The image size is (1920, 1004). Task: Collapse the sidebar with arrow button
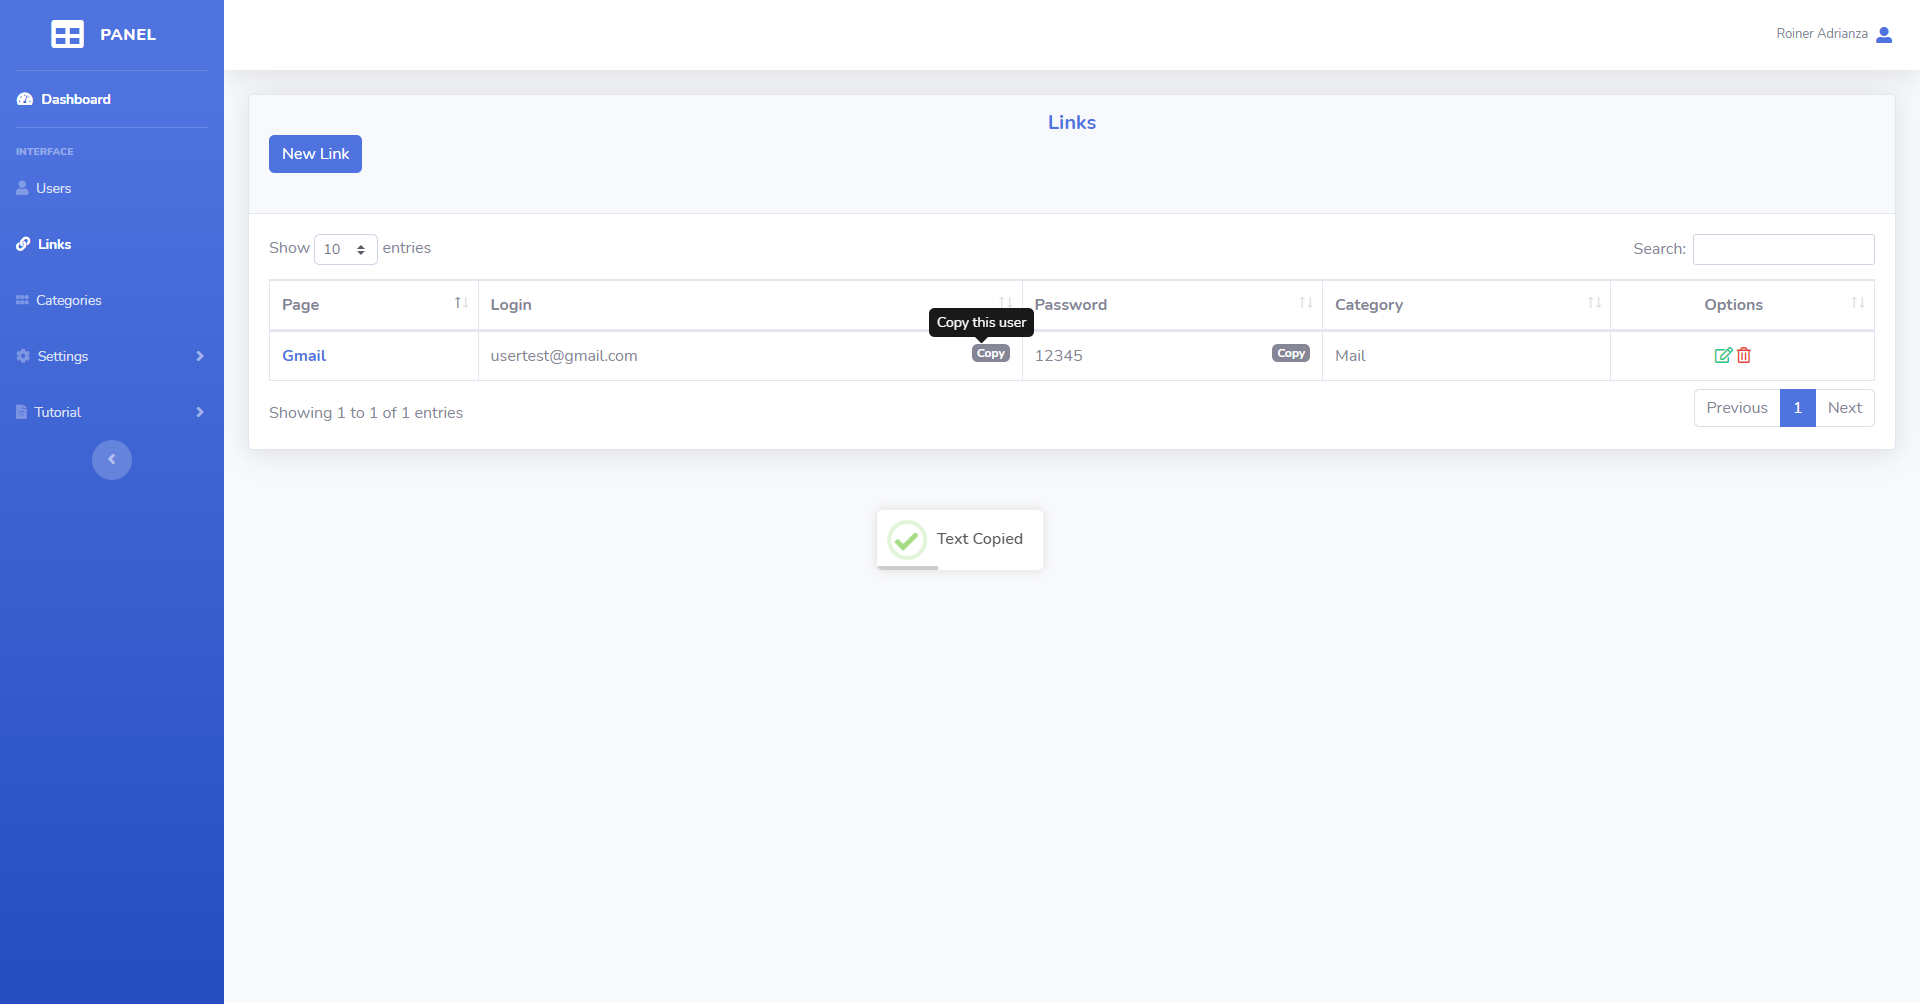pyautogui.click(x=112, y=460)
